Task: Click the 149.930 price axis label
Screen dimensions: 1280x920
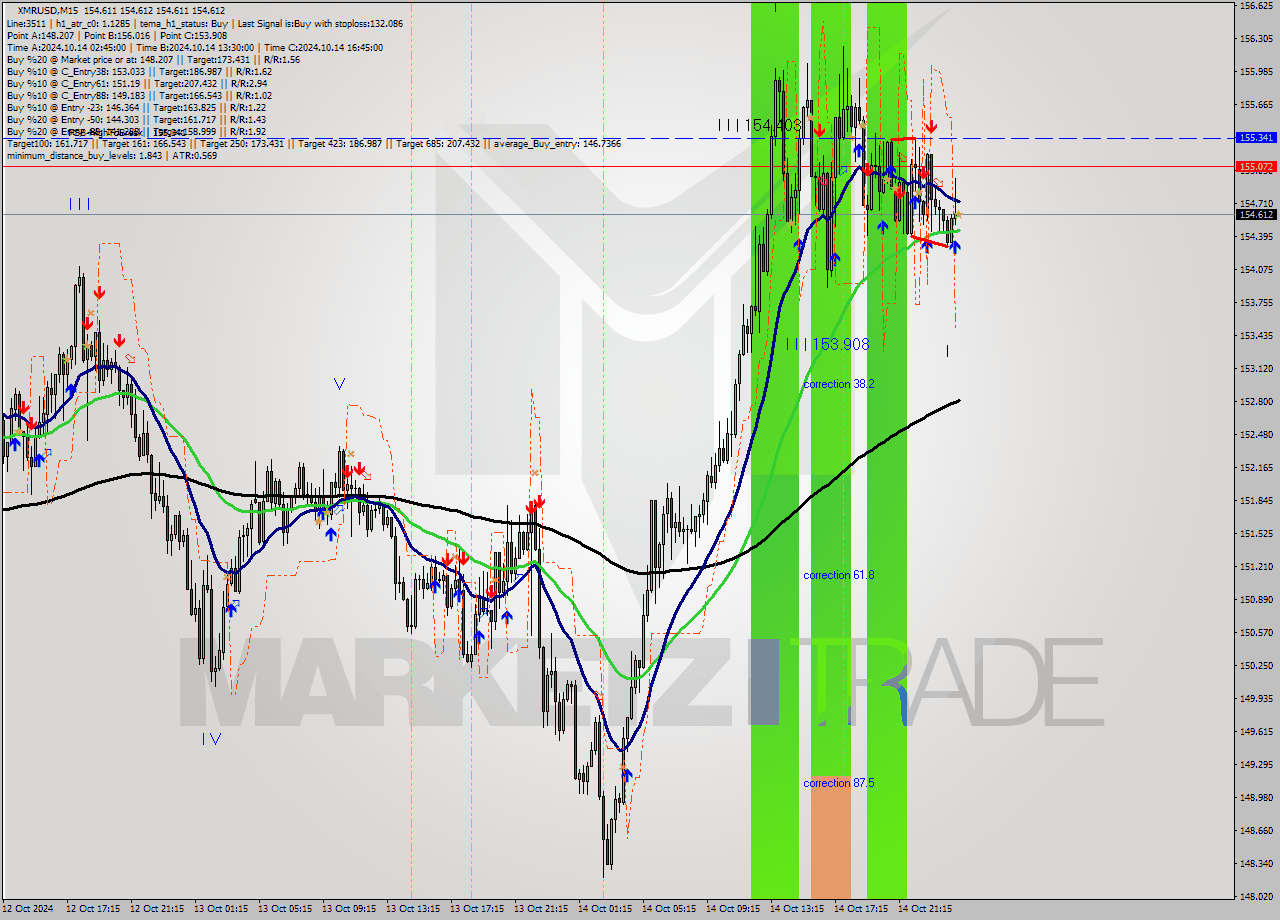Action: click(x=1256, y=699)
